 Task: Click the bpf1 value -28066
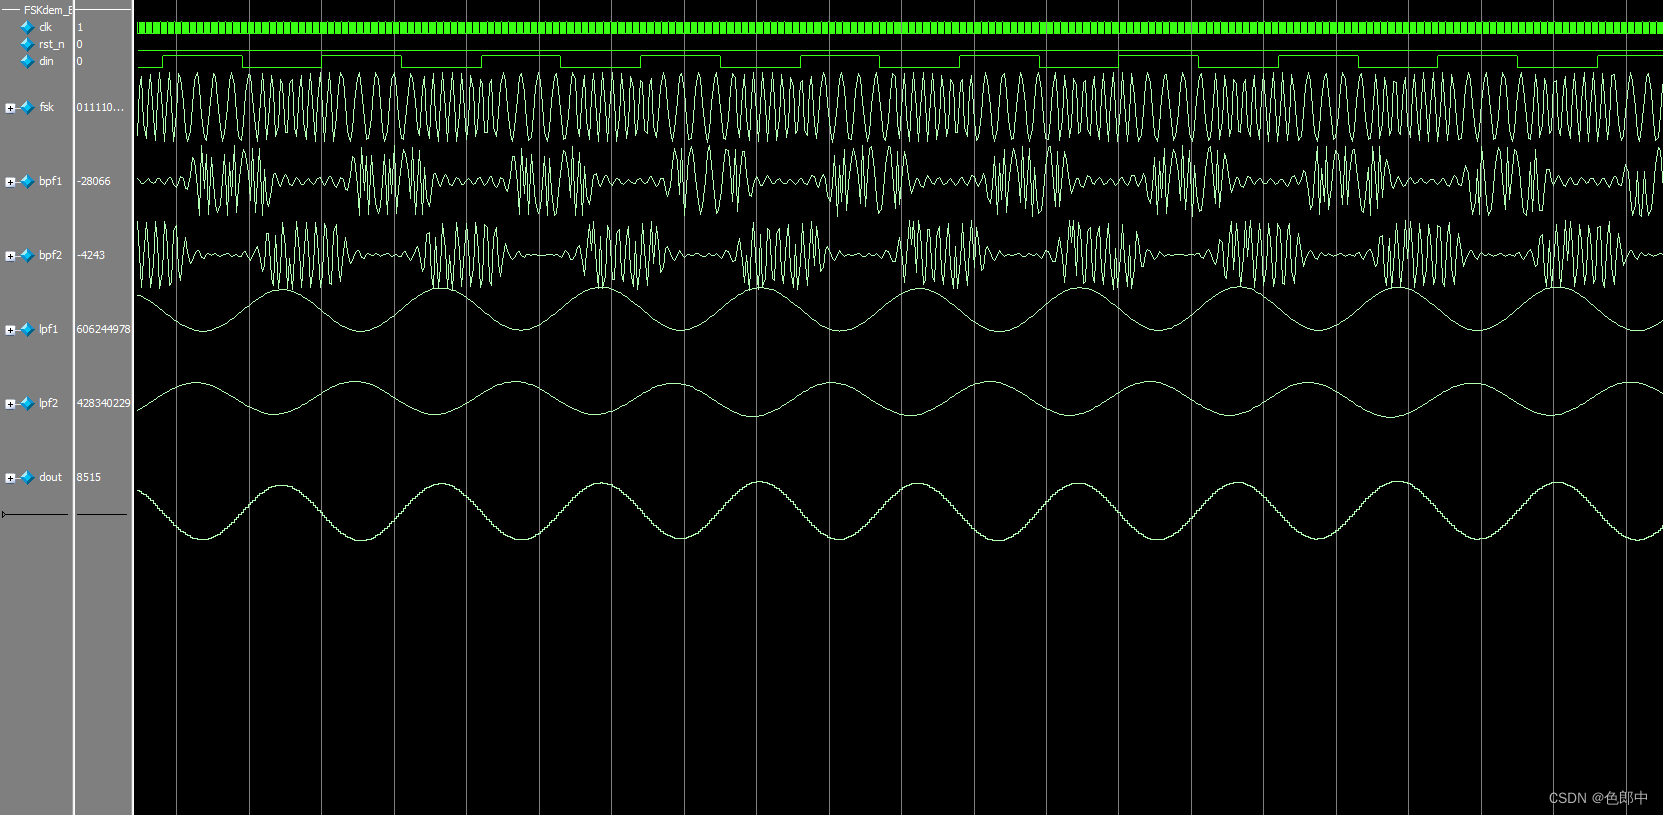coord(94,181)
